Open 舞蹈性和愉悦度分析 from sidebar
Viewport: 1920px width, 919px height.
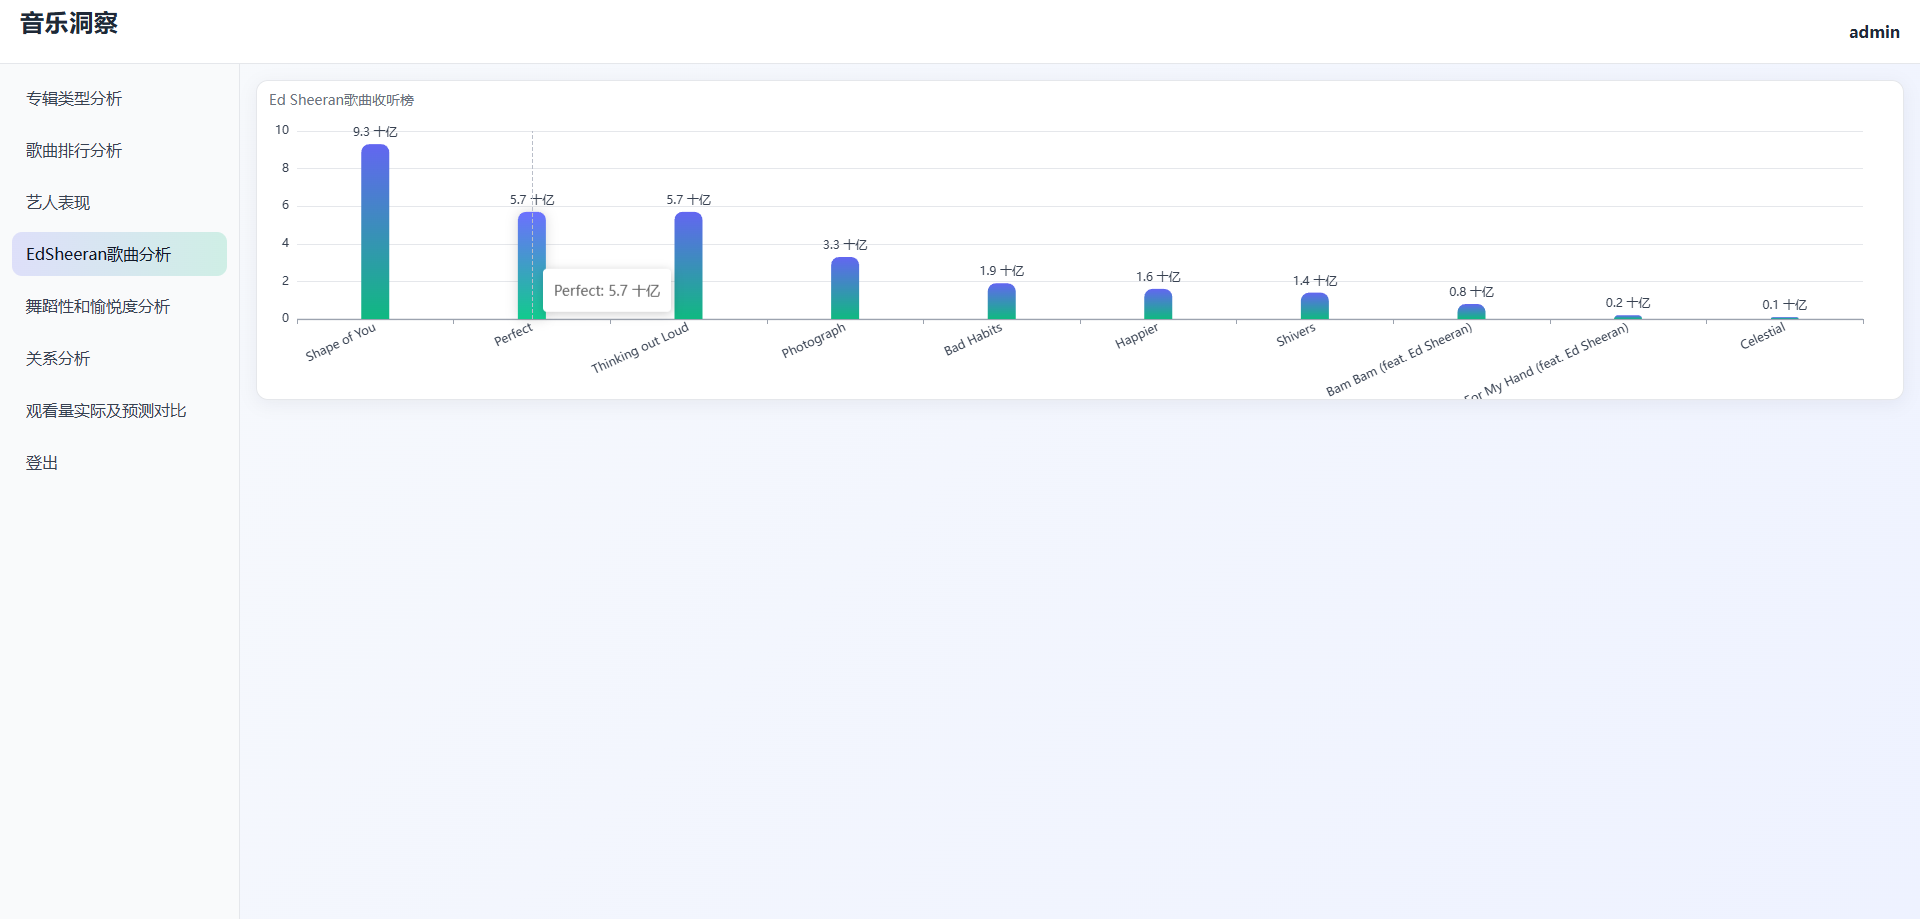[x=98, y=306]
